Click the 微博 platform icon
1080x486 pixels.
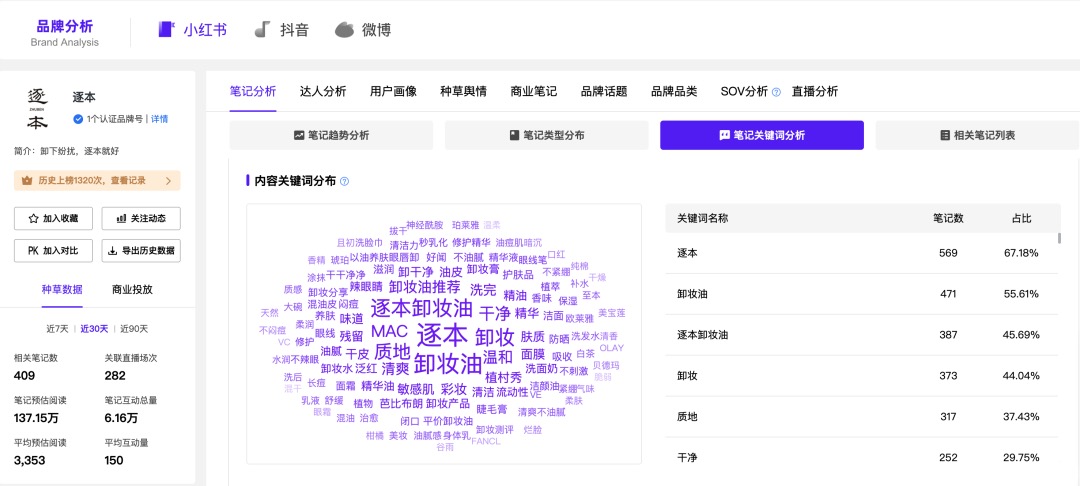pos(344,30)
